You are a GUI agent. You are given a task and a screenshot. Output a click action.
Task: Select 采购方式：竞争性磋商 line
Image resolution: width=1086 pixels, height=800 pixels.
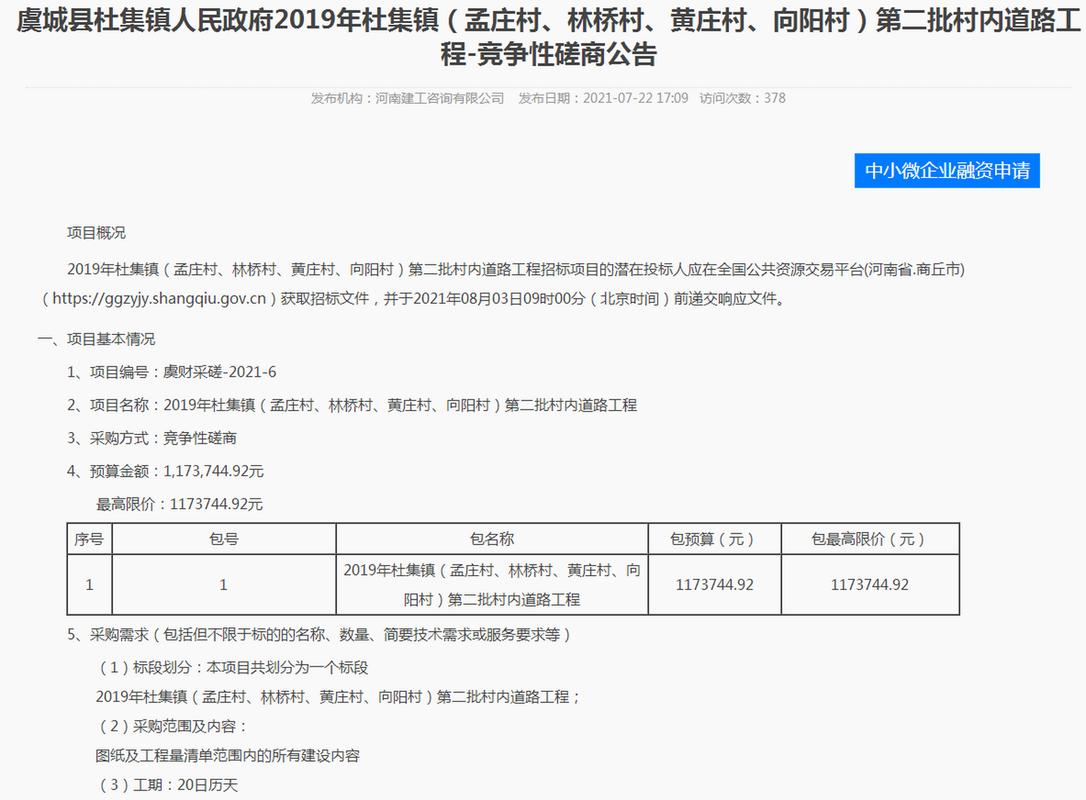(x=152, y=438)
